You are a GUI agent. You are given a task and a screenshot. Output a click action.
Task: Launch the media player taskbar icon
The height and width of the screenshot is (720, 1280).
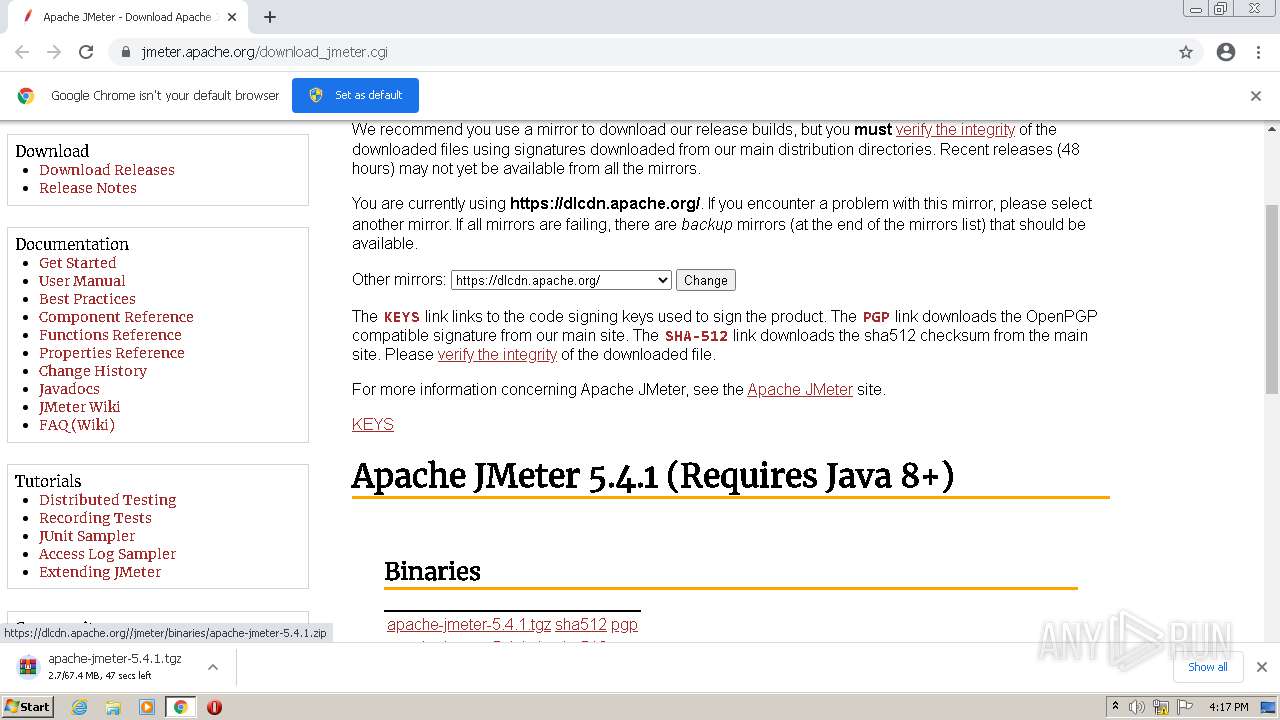pos(147,707)
